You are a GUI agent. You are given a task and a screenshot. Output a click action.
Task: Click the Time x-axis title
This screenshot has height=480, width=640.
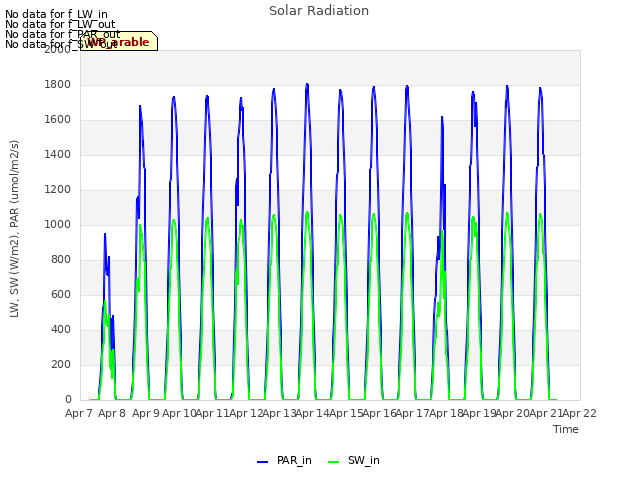coord(566,429)
